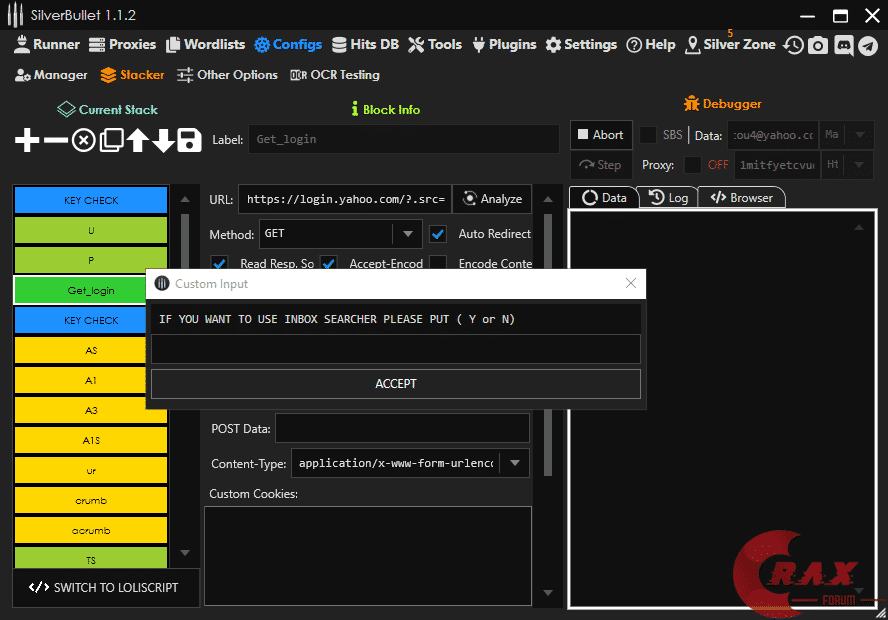Click the plus icon to add a block

coord(27,141)
